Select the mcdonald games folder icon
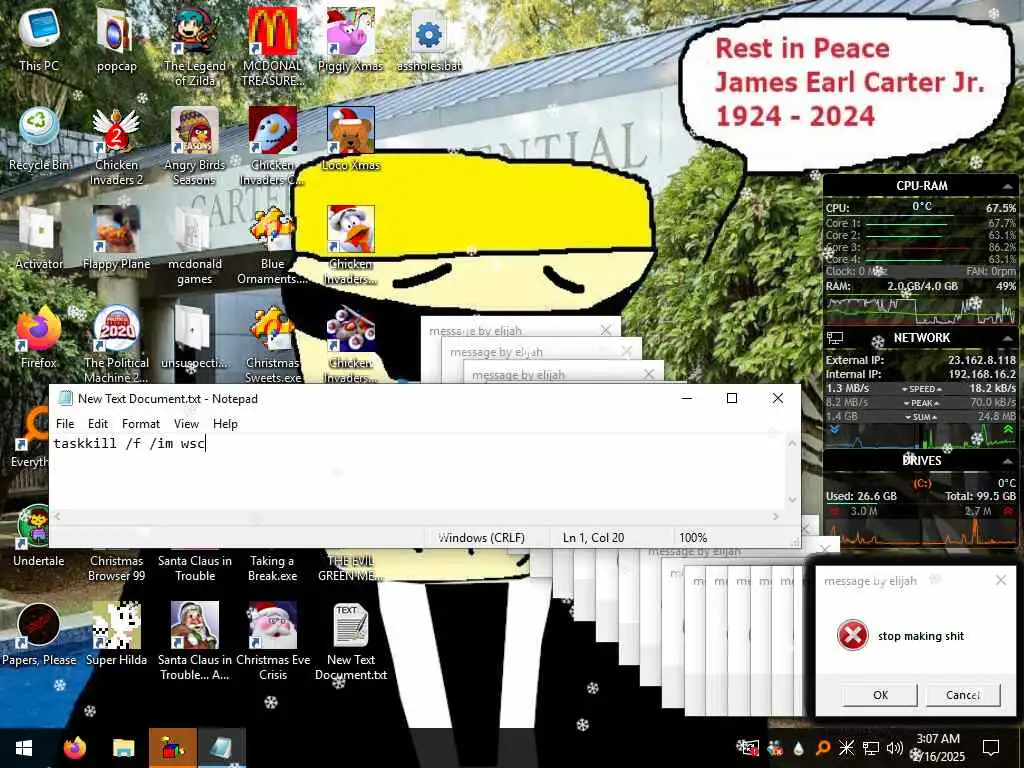 [x=195, y=244]
